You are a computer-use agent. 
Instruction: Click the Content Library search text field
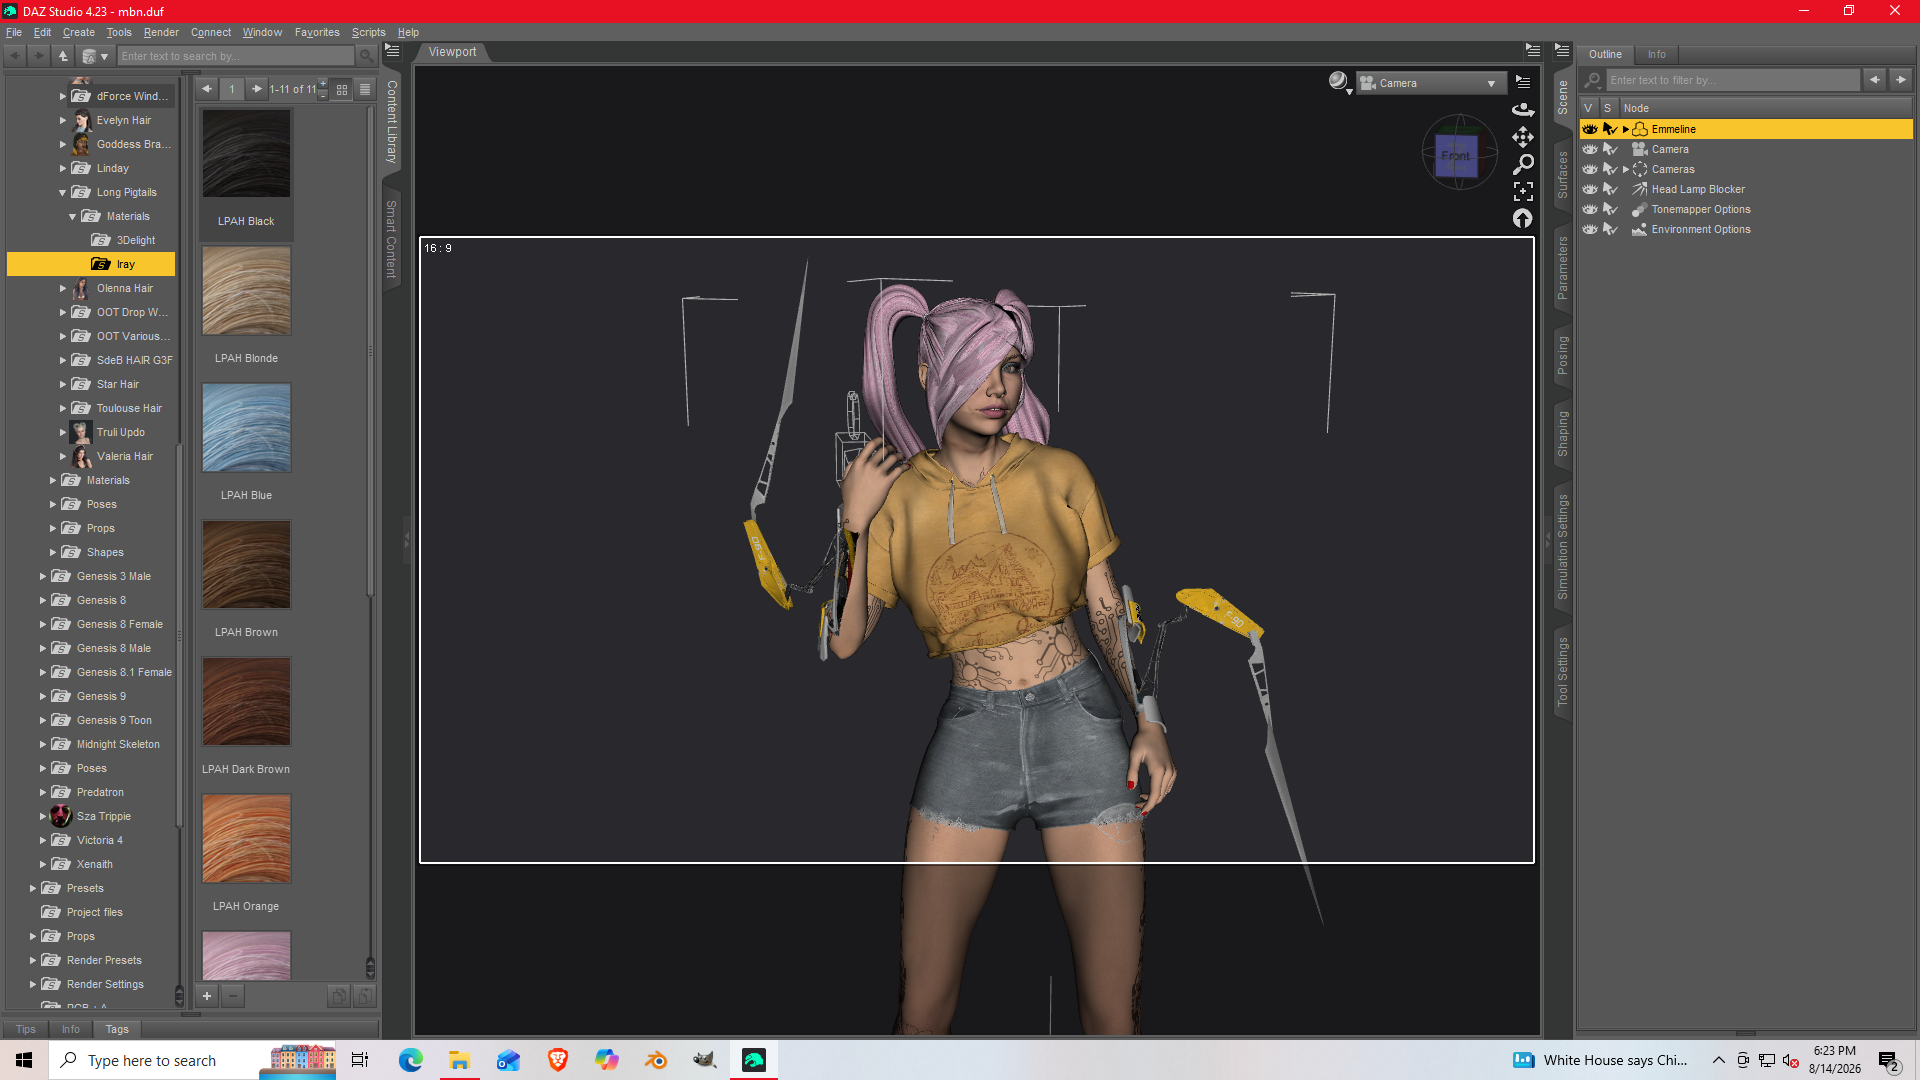tap(237, 56)
